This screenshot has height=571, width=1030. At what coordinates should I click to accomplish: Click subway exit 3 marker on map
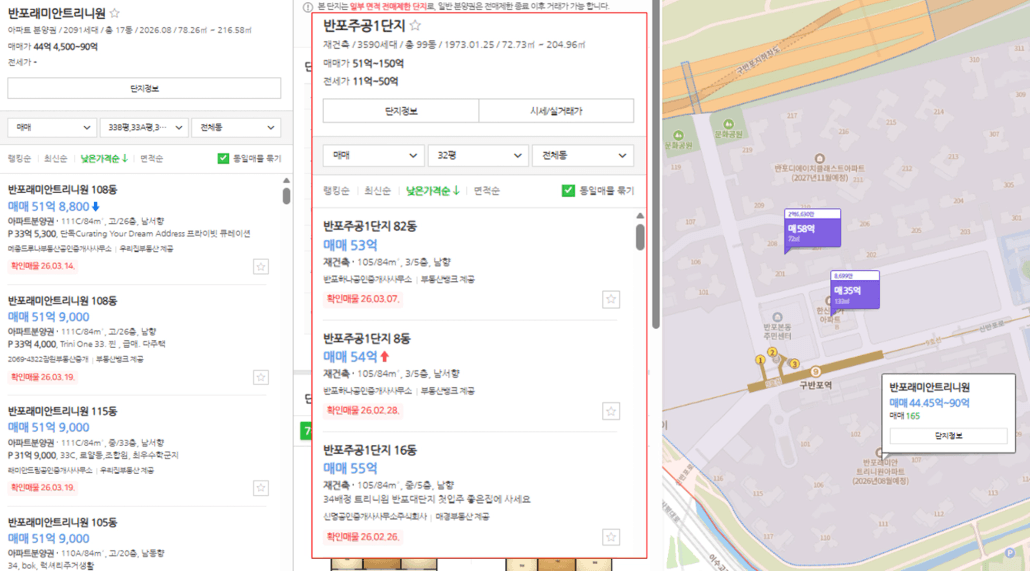pyautogui.click(x=794, y=364)
